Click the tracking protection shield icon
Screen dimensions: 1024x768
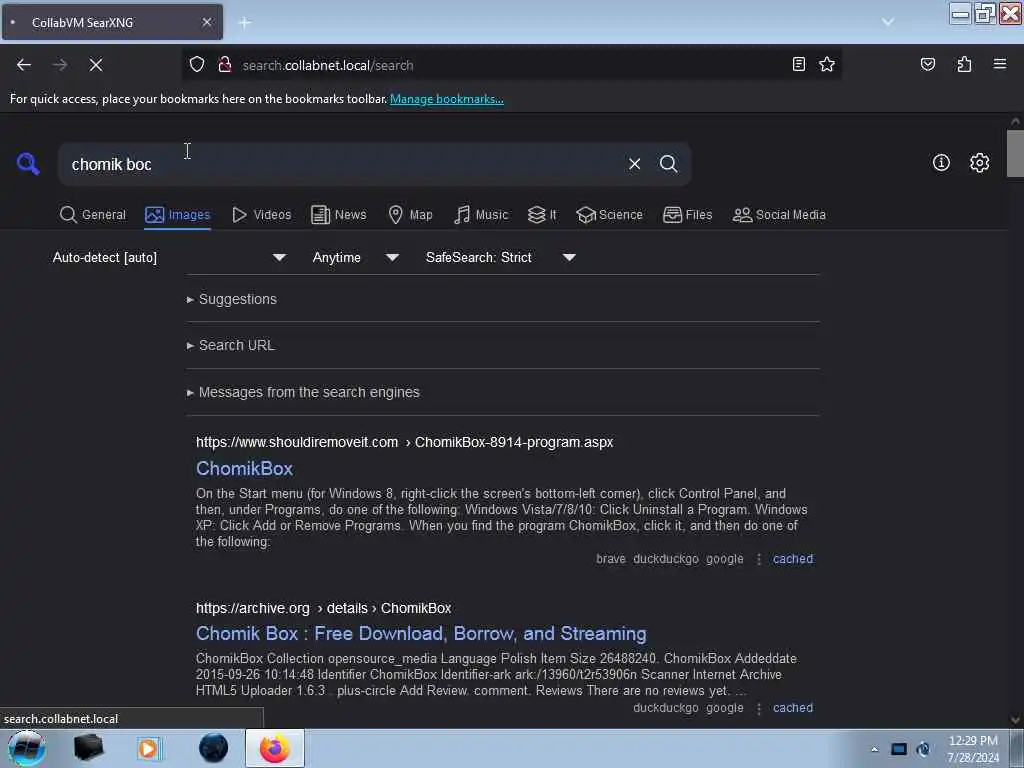click(x=197, y=65)
